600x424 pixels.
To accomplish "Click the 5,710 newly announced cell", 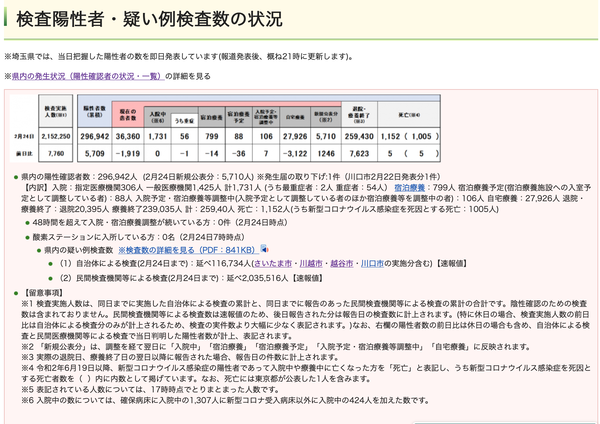I will 326,136.
